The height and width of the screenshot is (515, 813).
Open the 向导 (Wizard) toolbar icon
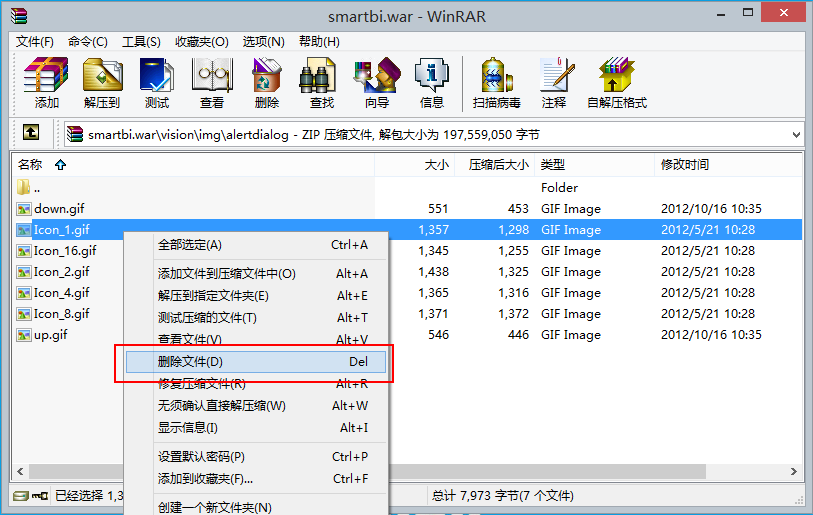[377, 83]
